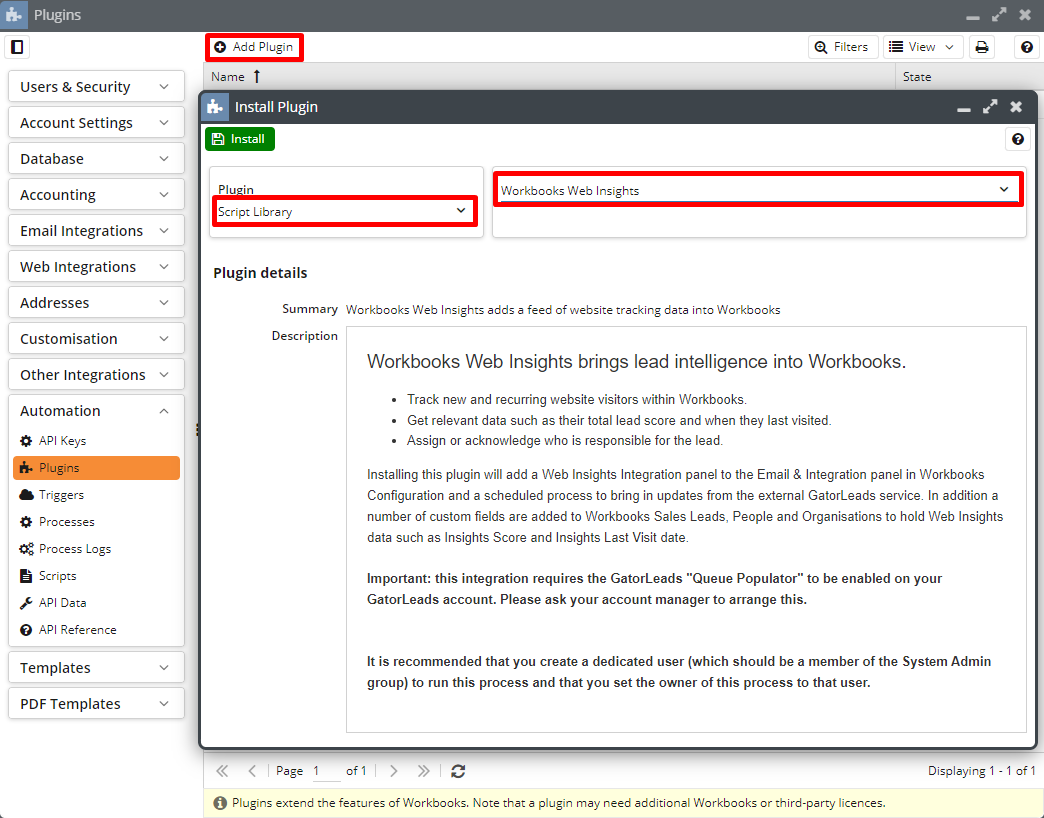Expand the Accounting section

coord(96,194)
